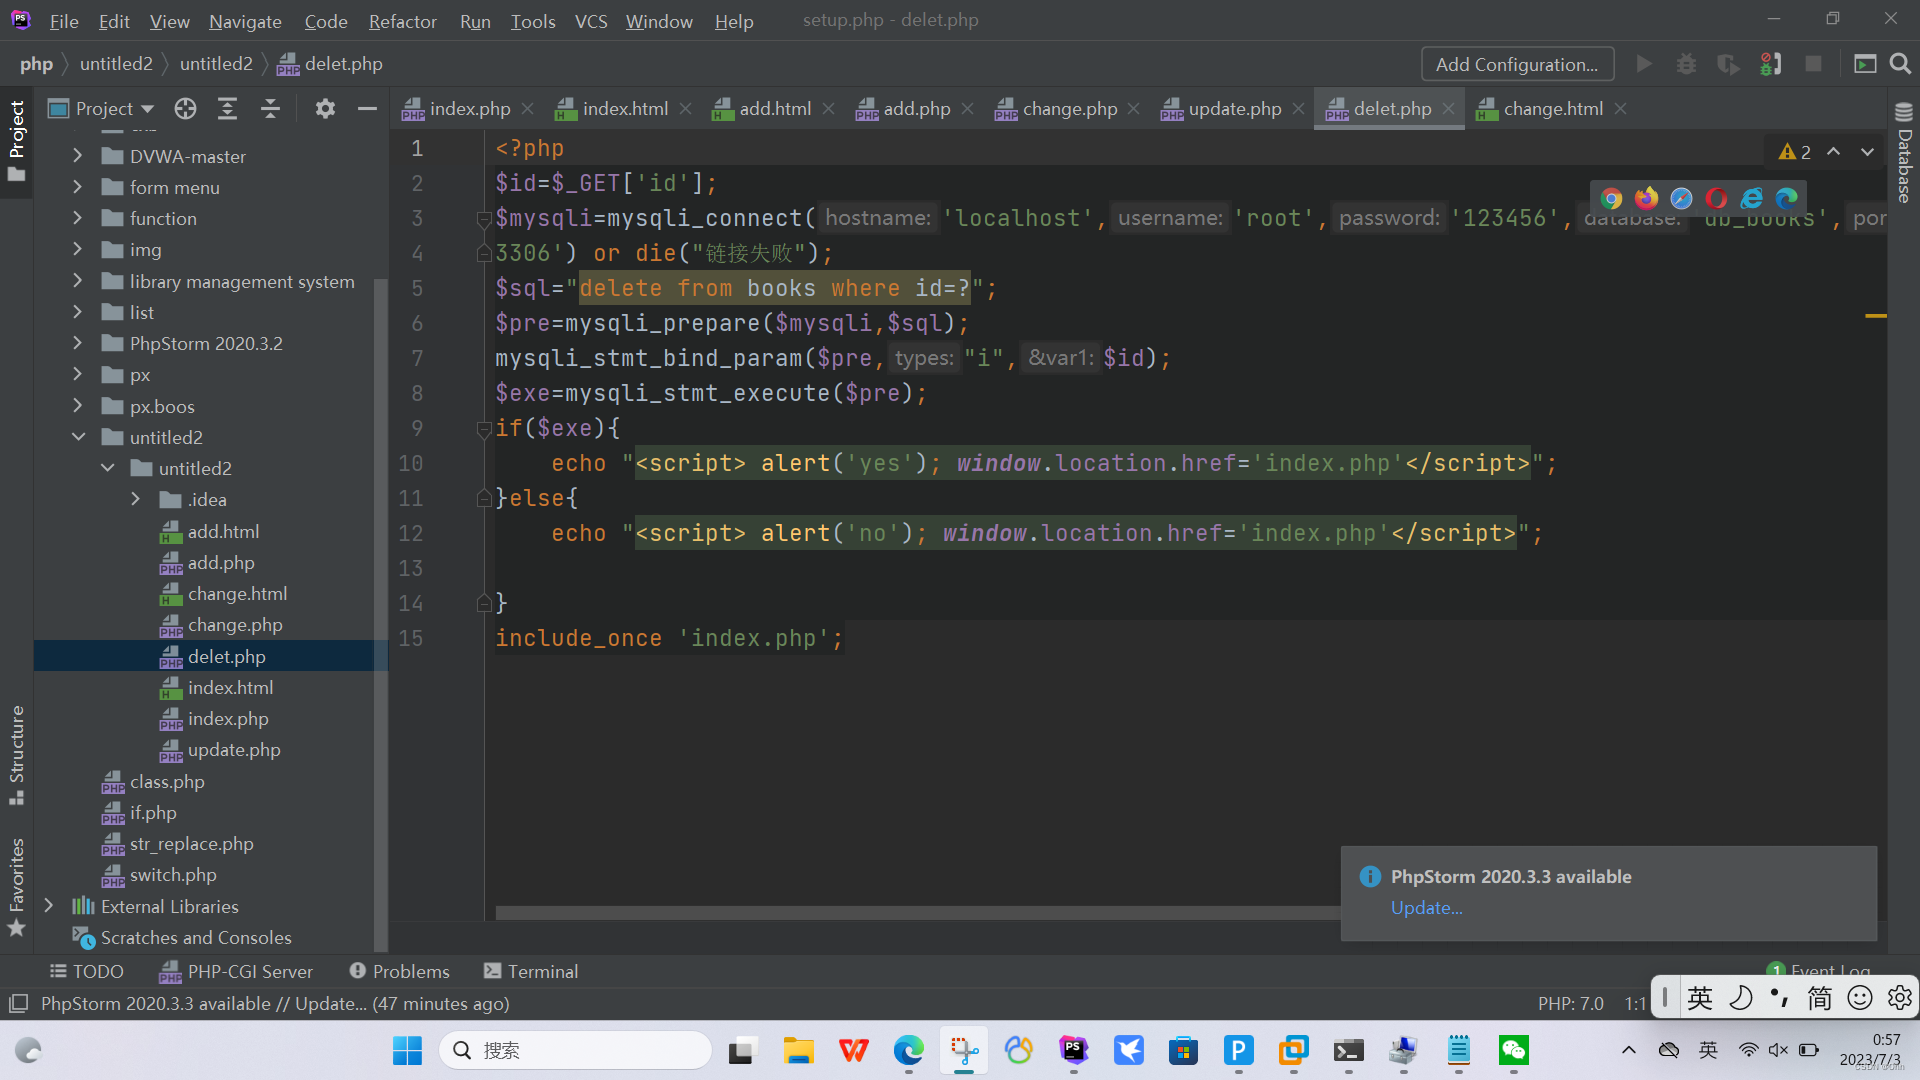Expand the DVWA-master folder
1920x1080 pixels.
(78, 156)
